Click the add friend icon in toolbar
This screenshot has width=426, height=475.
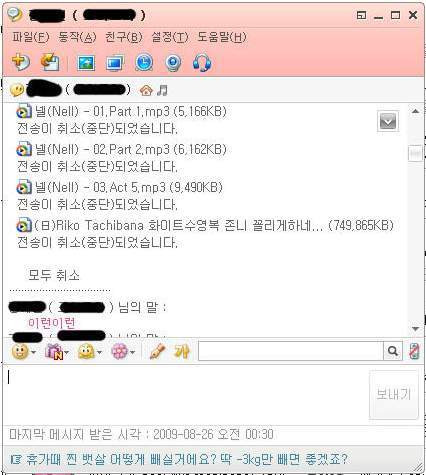click(21, 62)
